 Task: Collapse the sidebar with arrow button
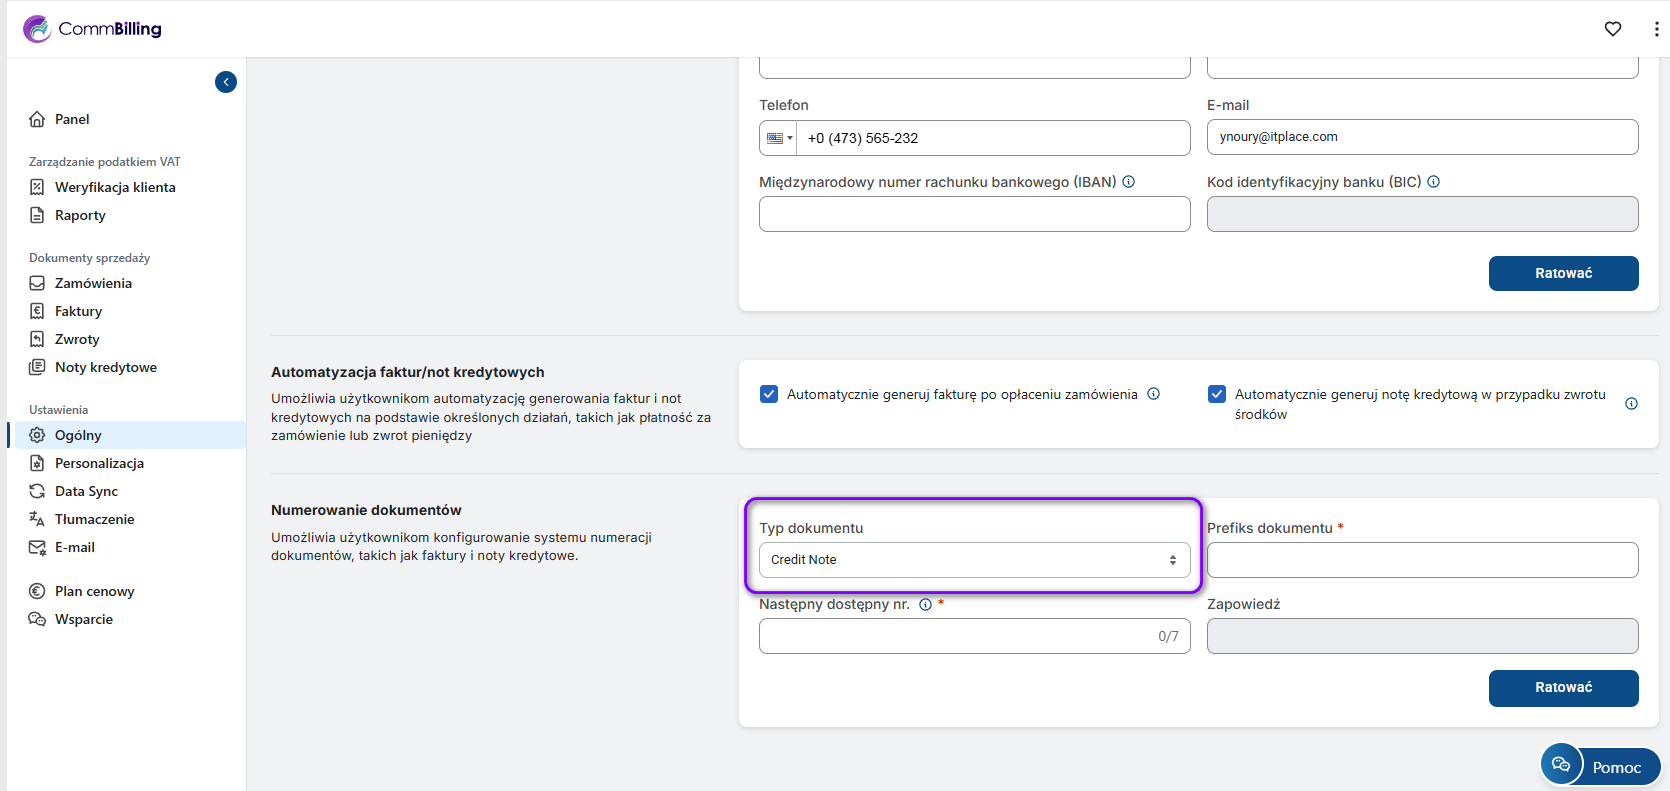[226, 82]
